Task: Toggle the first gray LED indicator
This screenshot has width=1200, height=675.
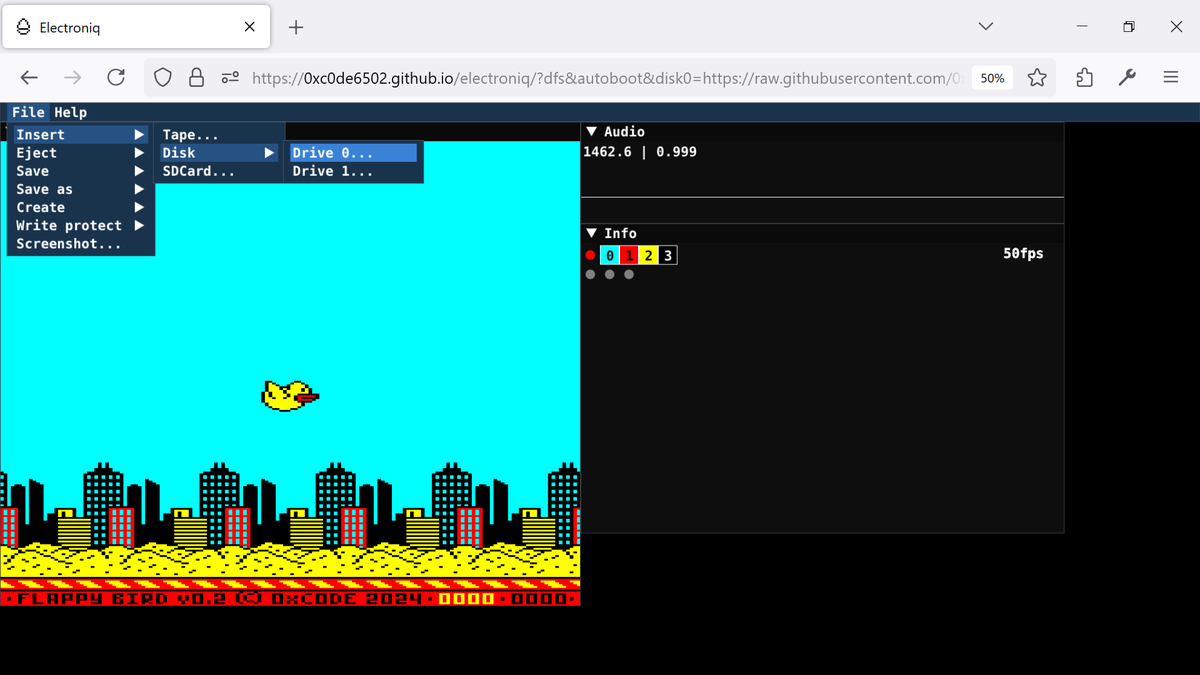Action: (590, 274)
